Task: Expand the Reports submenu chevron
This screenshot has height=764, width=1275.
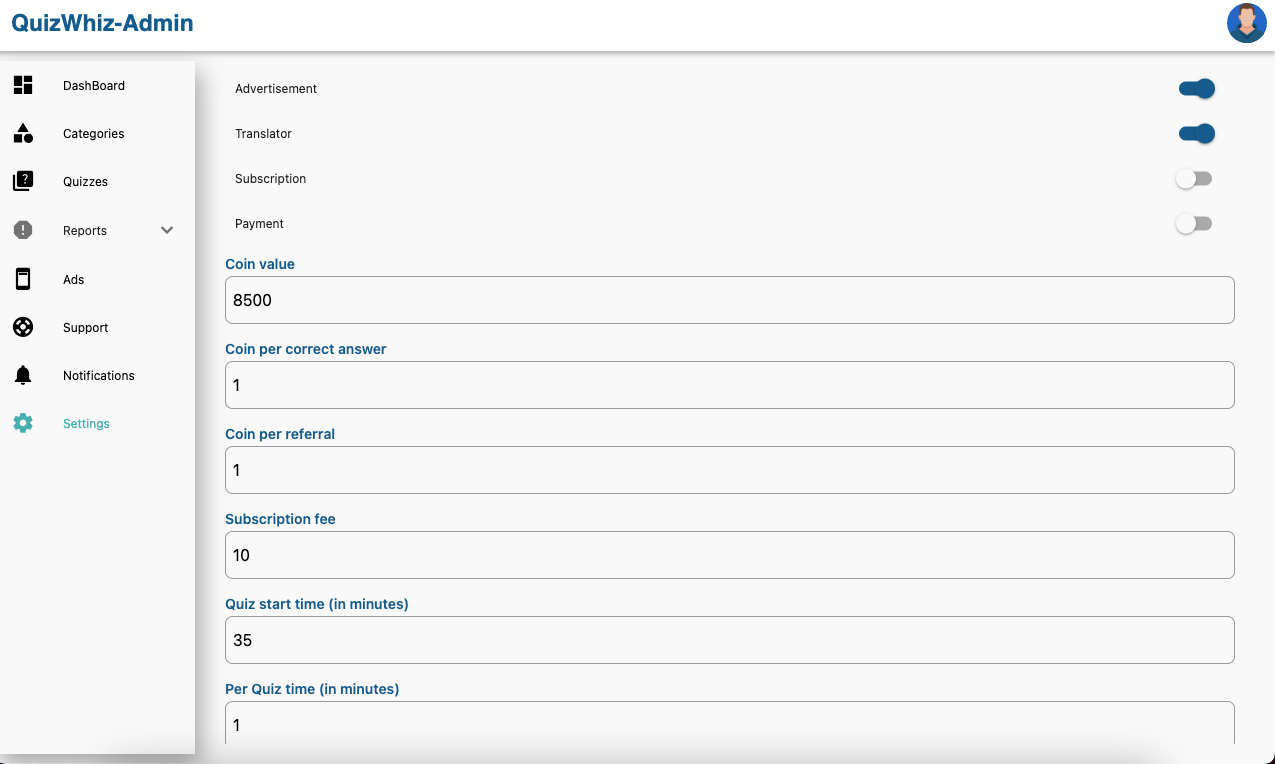Action: (167, 230)
